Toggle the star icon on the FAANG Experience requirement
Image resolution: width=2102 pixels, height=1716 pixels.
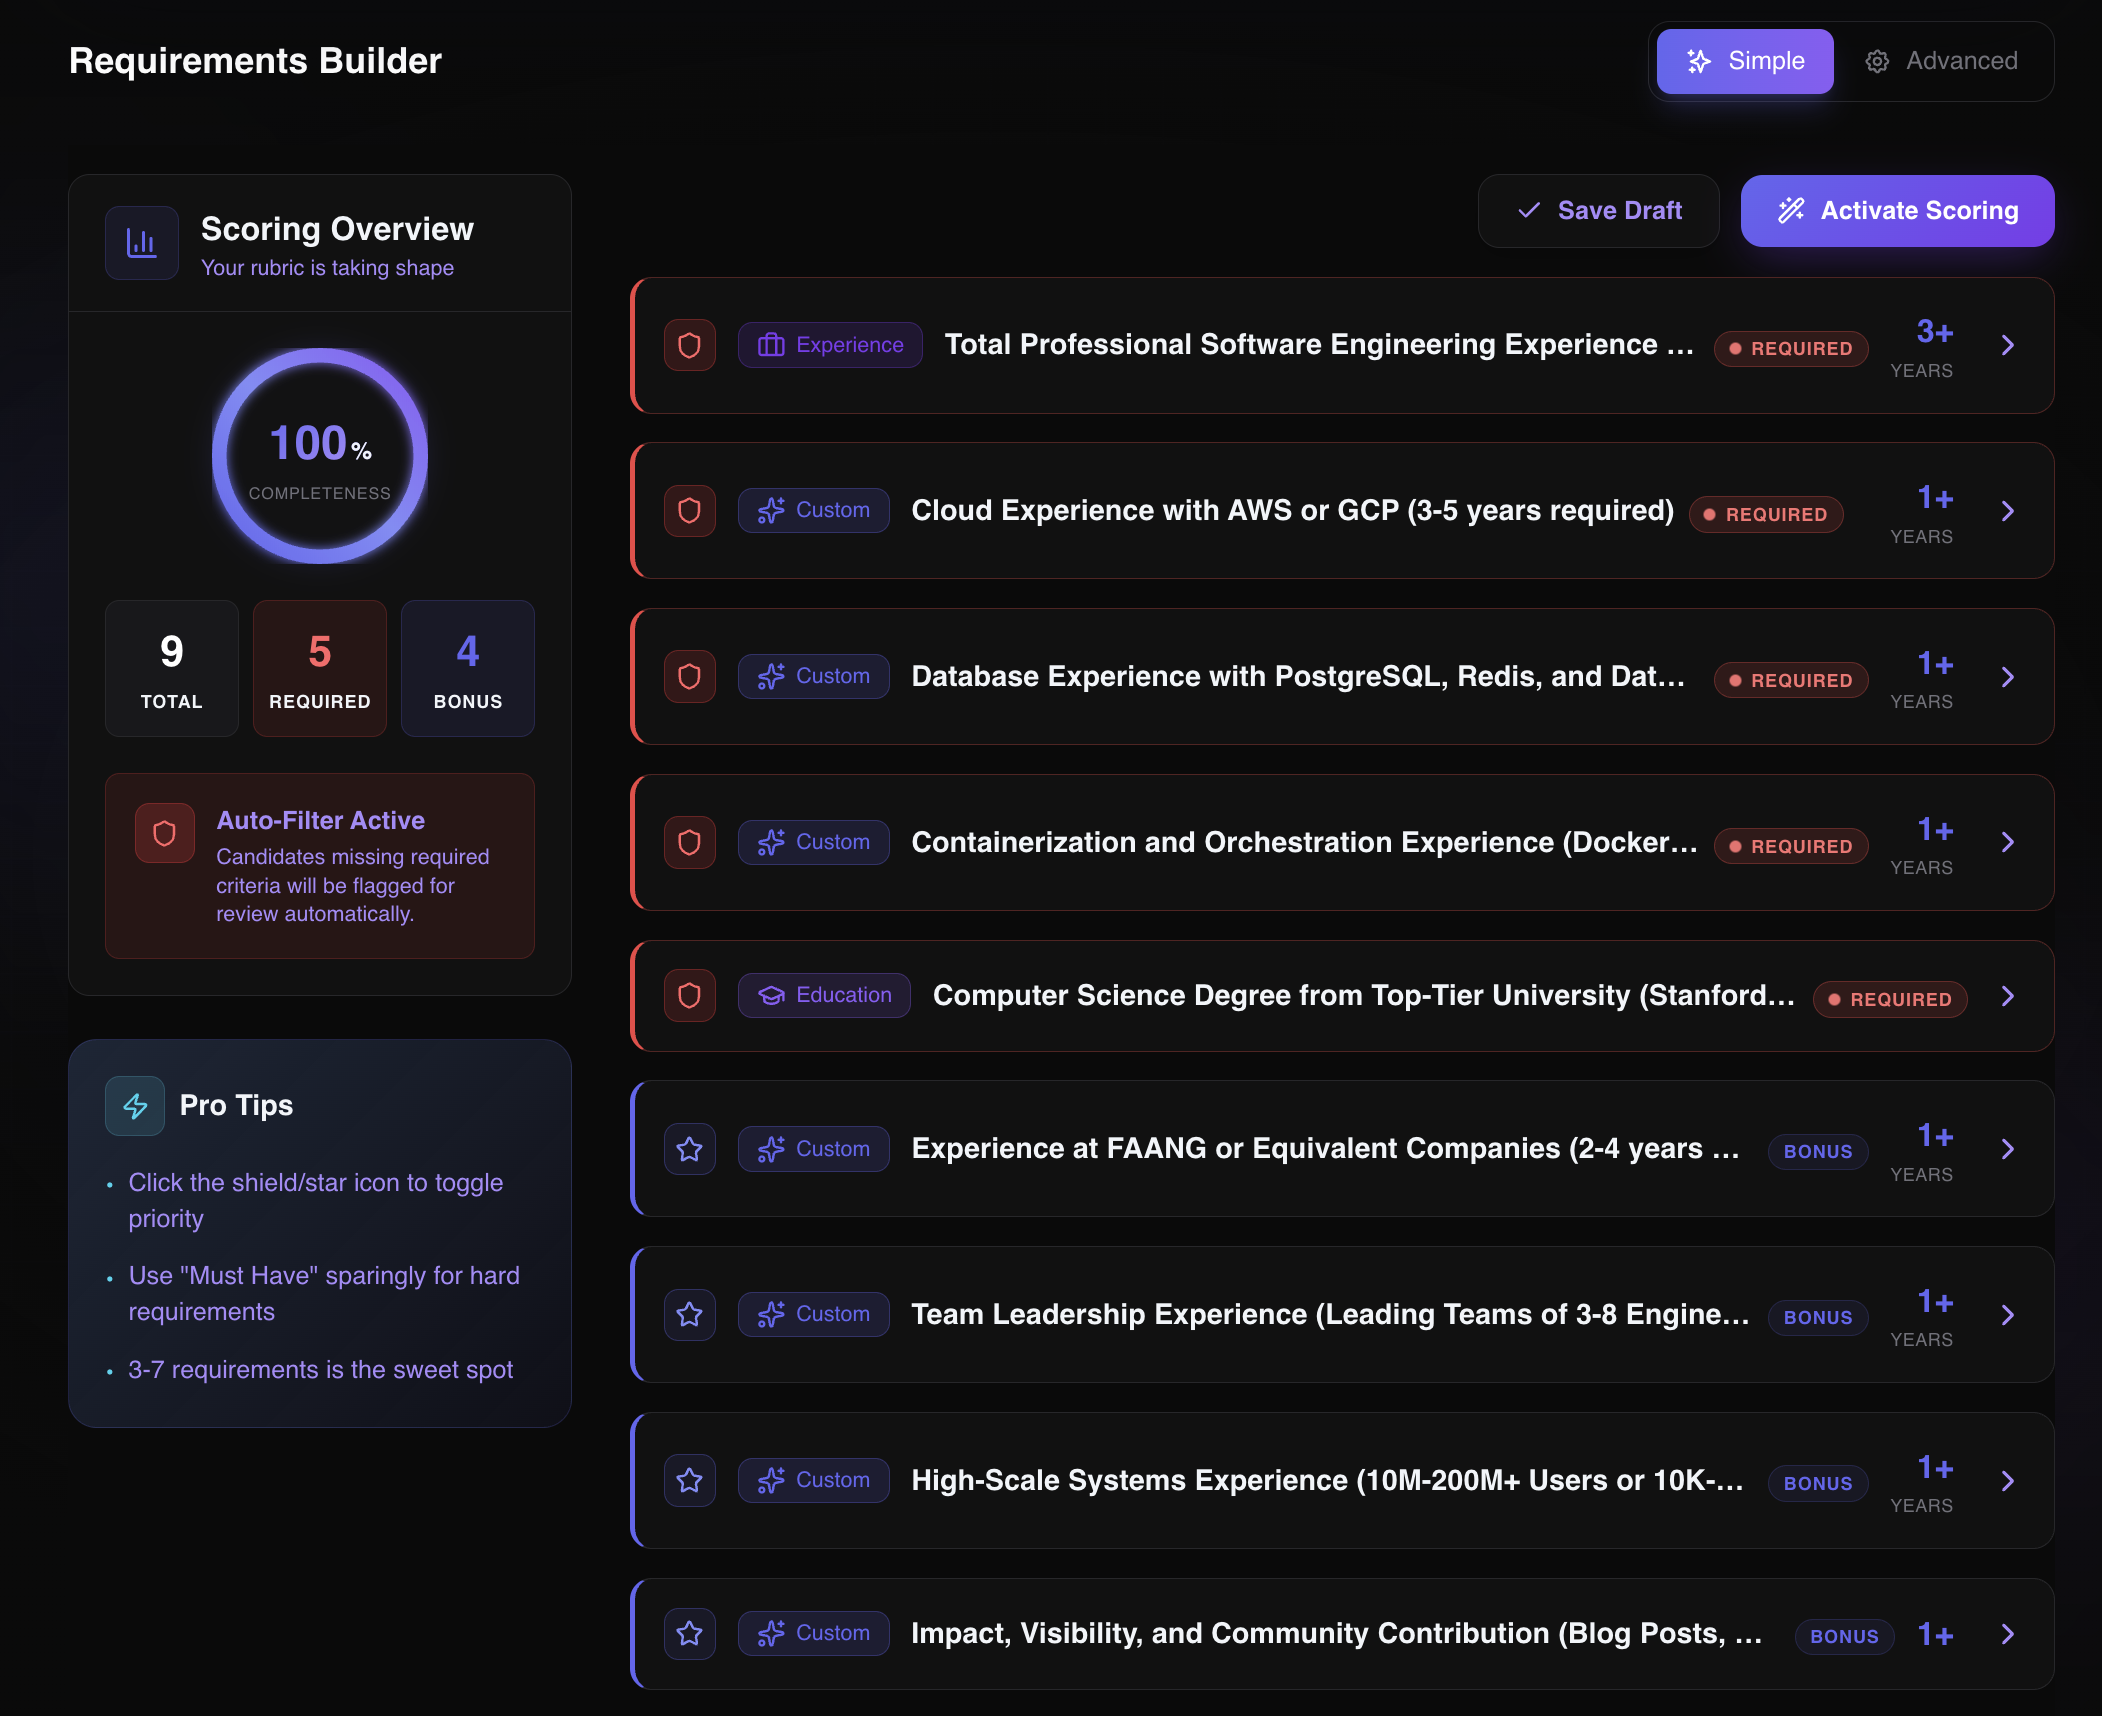click(689, 1149)
